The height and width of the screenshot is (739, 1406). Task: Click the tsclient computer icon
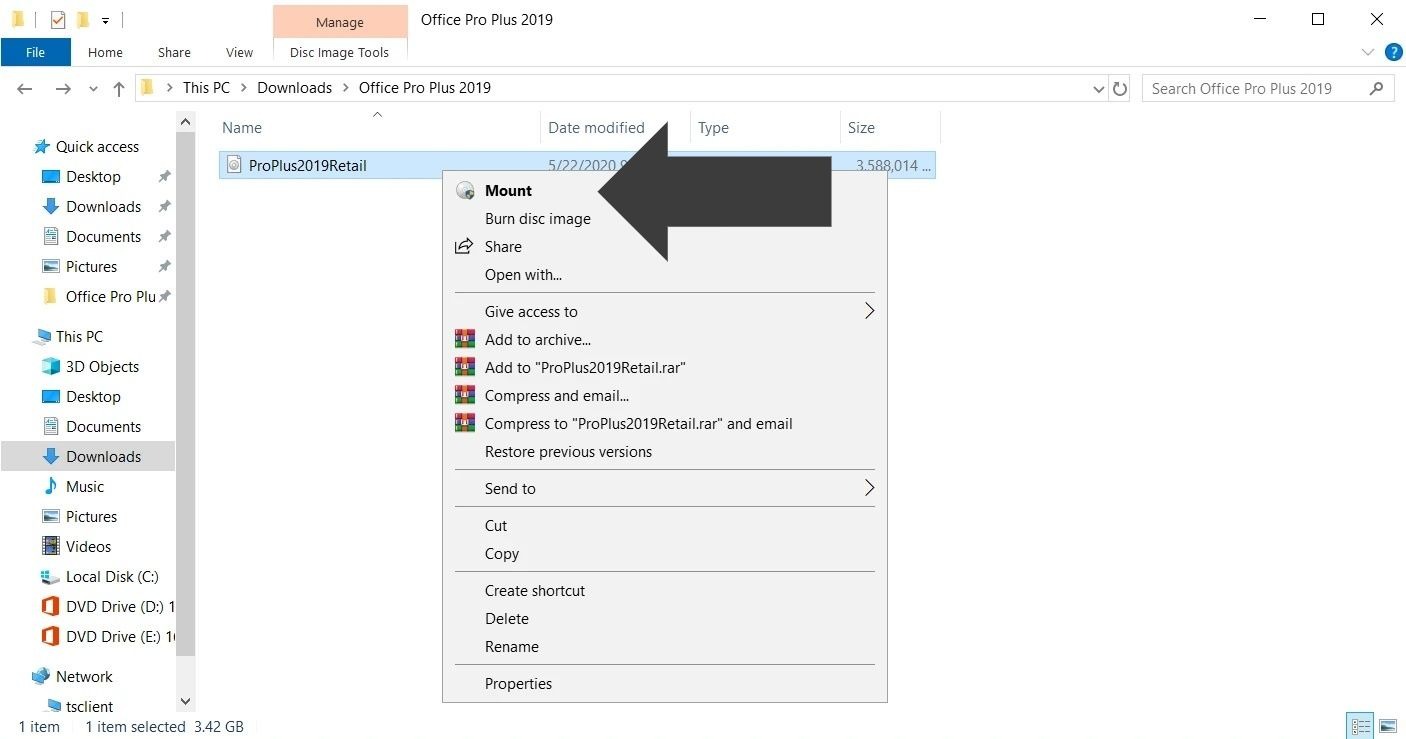pos(54,706)
